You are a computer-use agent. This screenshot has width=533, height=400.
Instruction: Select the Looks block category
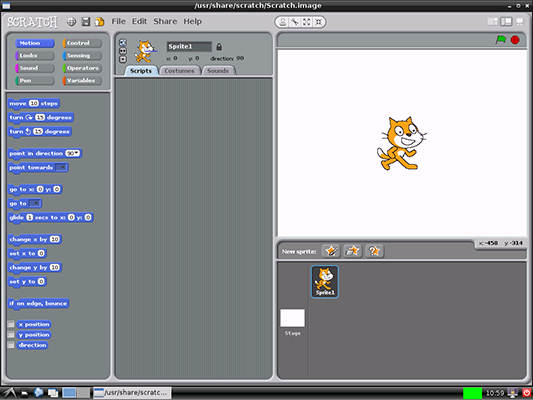pyautogui.click(x=34, y=56)
